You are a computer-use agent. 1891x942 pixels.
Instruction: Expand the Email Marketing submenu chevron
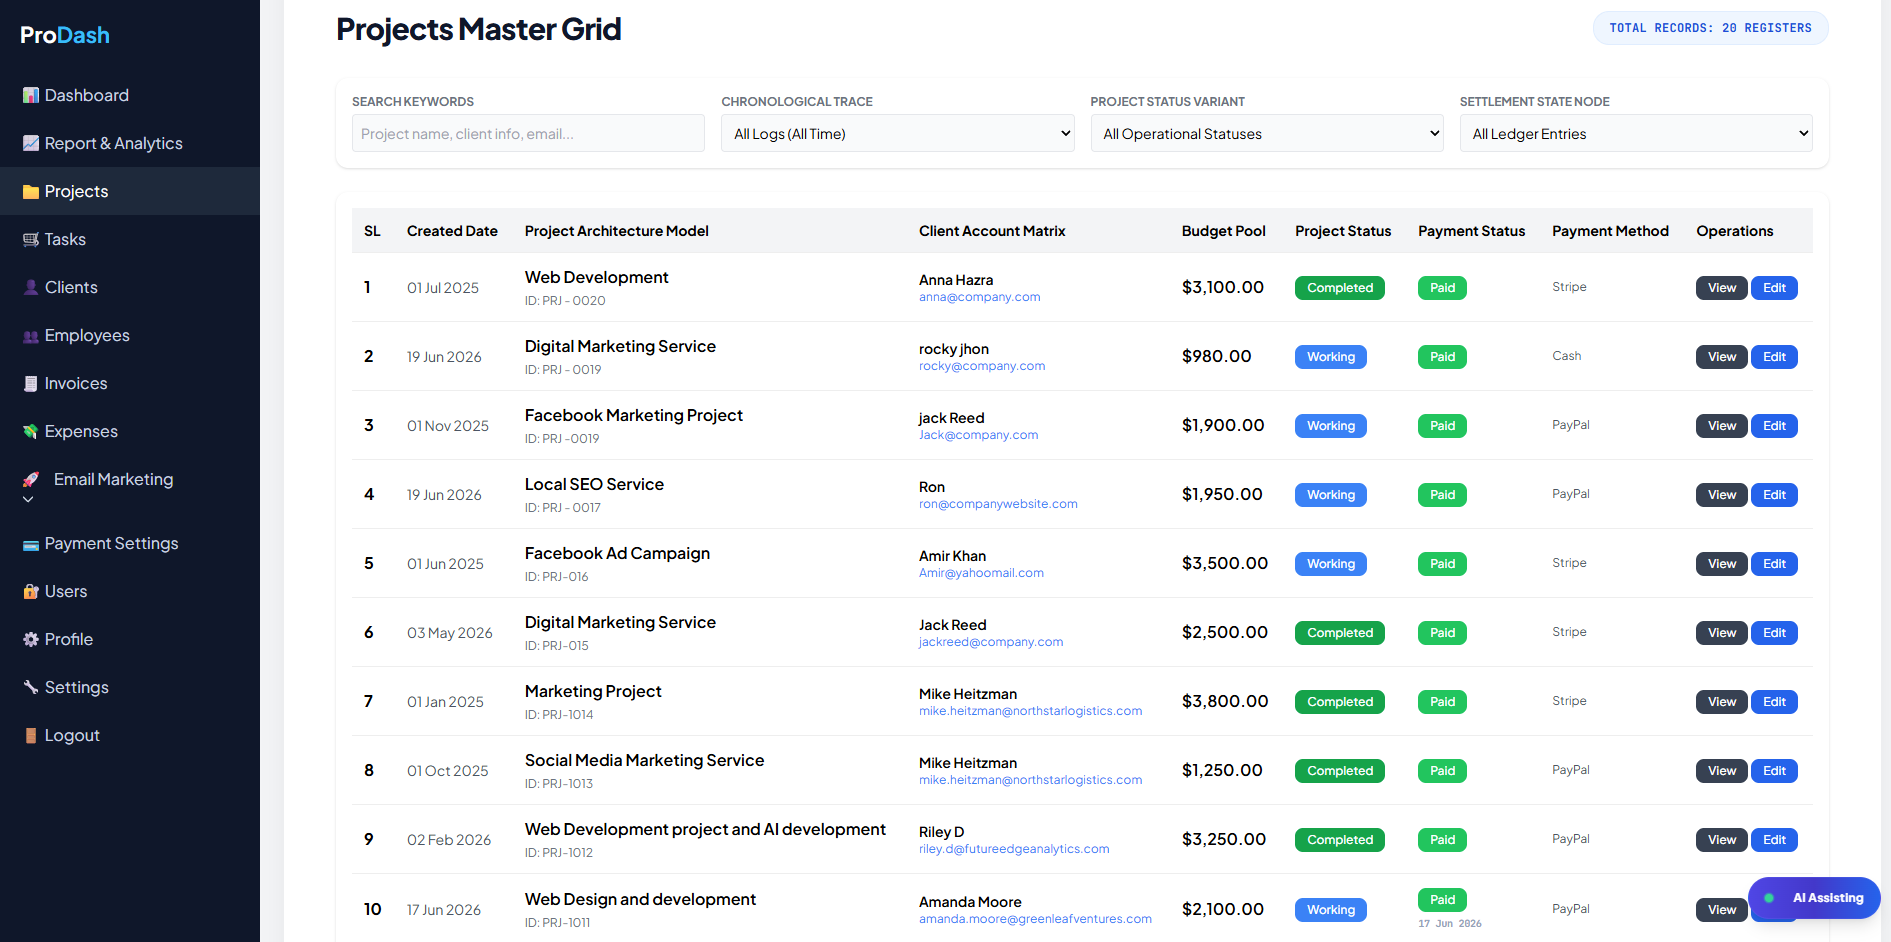click(x=28, y=499)
